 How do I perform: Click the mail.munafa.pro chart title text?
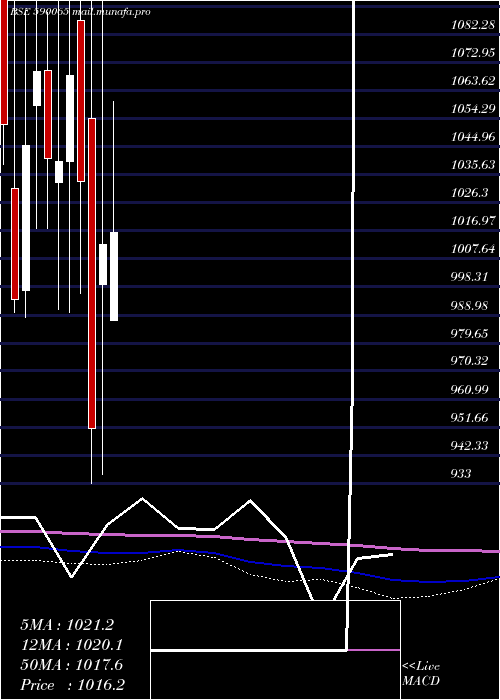(x=111, y=12)
